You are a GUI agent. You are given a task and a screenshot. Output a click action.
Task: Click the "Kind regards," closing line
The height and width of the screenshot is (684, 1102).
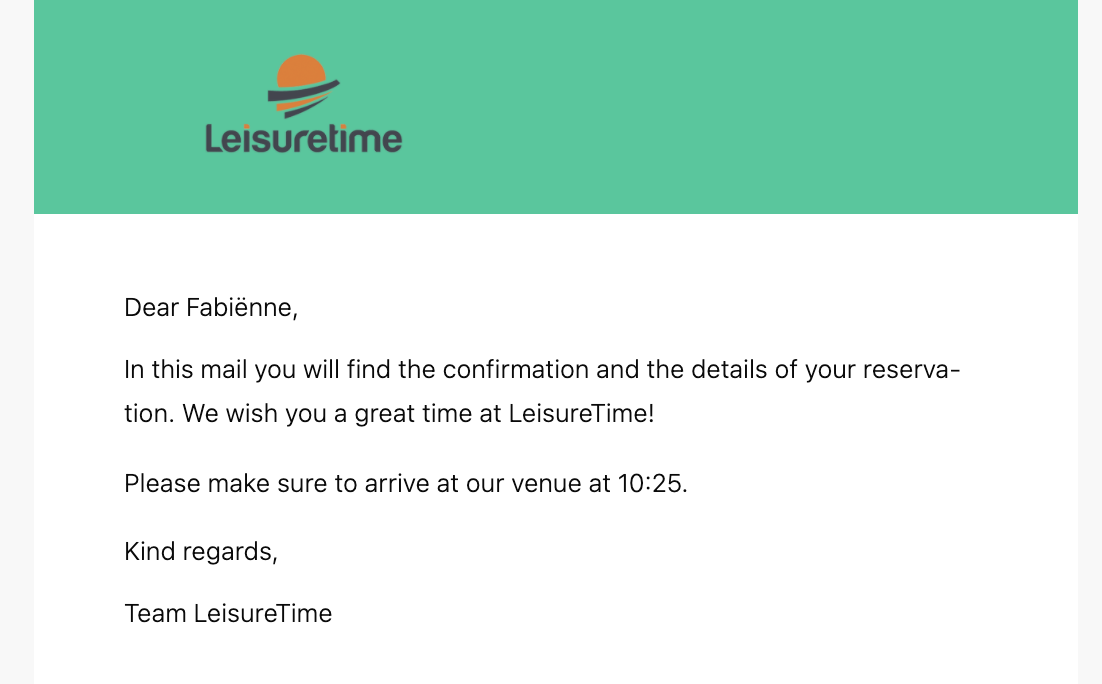pyautogui.click(x=201, y=552)
